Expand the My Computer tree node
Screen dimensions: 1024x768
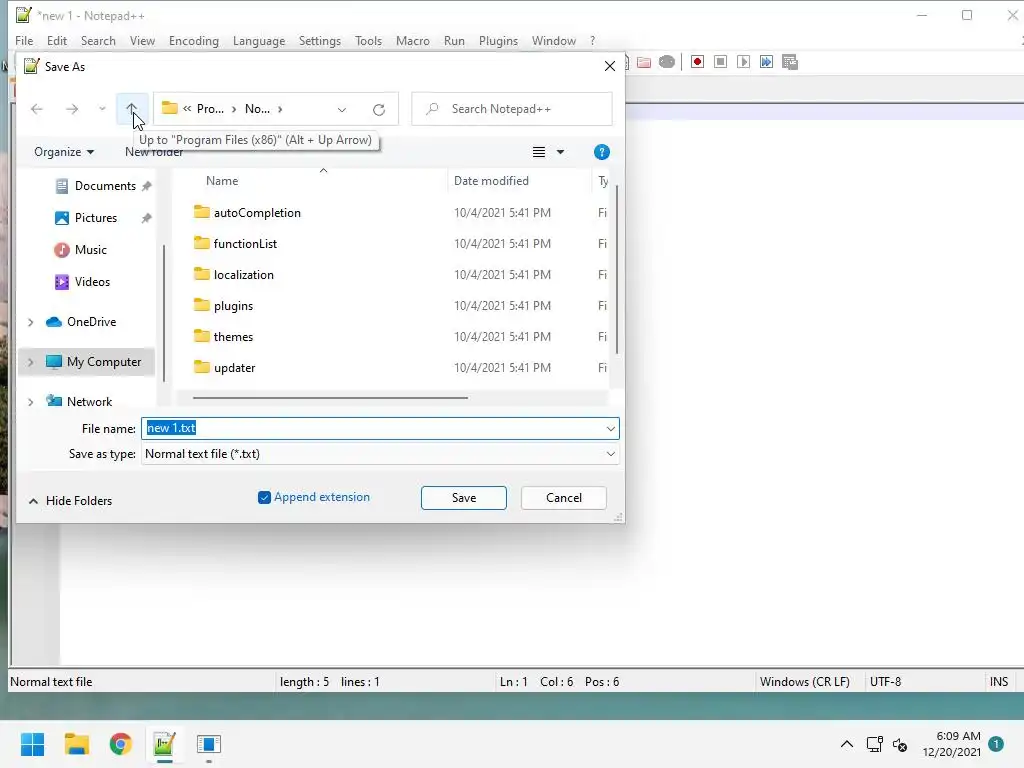pos(30,362)
